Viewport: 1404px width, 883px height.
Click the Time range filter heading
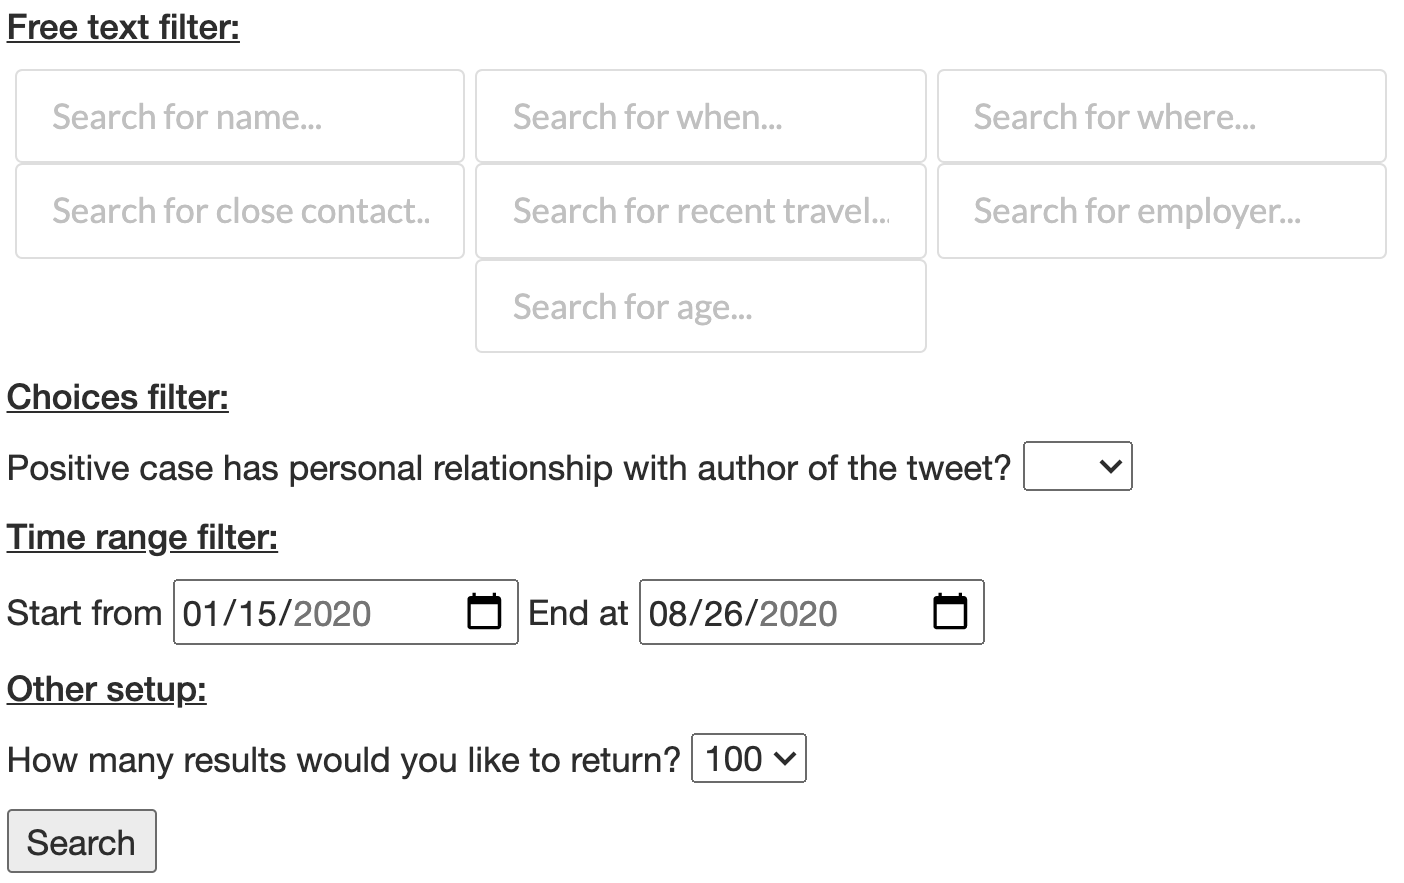142,537
